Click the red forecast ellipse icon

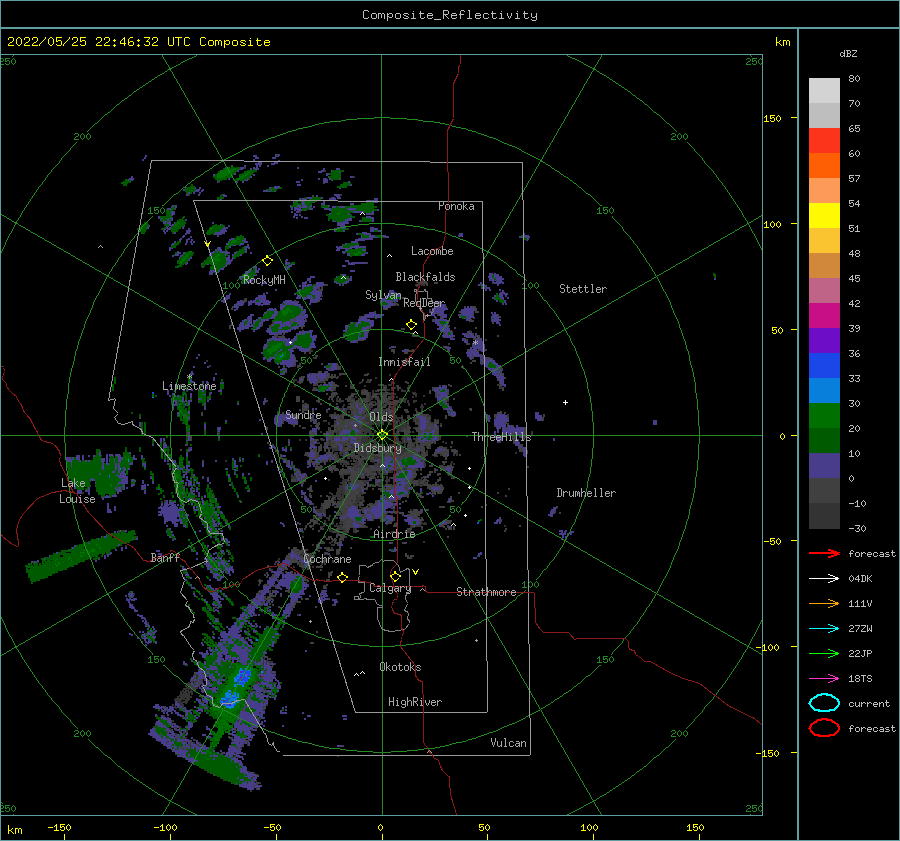pos(824,728)
